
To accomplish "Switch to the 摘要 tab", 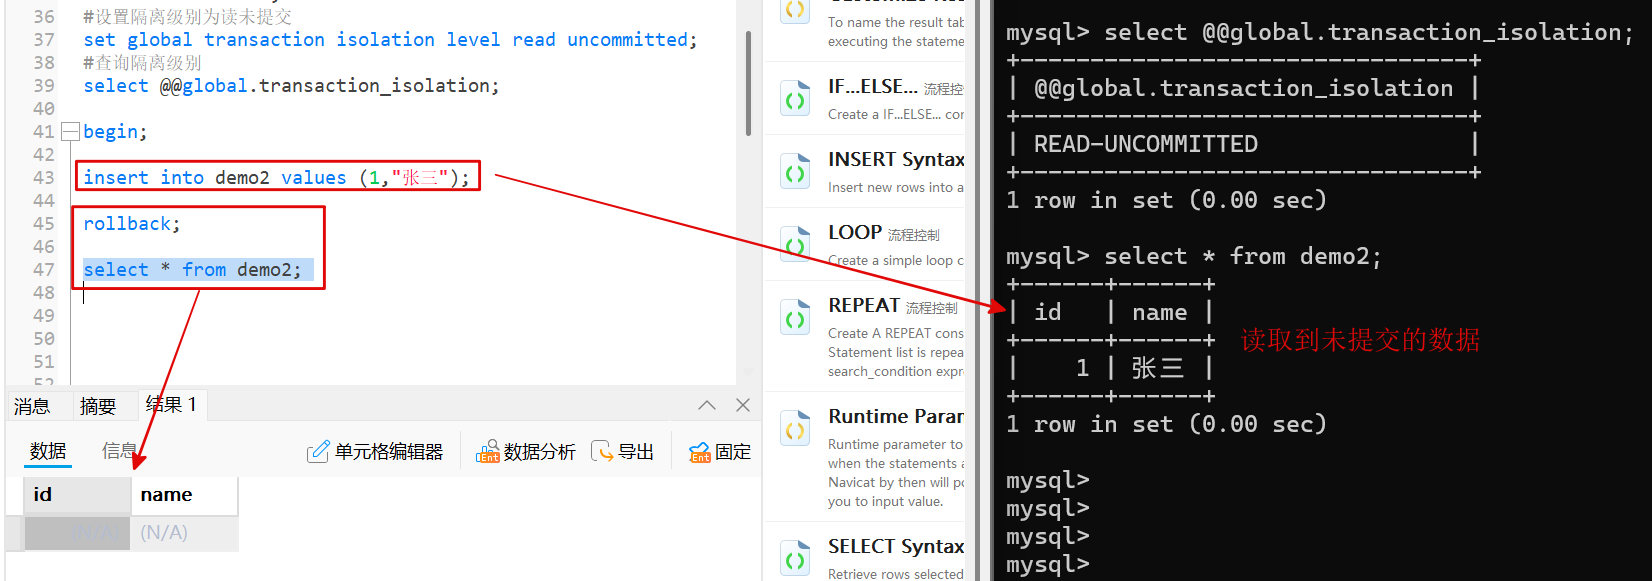I will 98,406.
